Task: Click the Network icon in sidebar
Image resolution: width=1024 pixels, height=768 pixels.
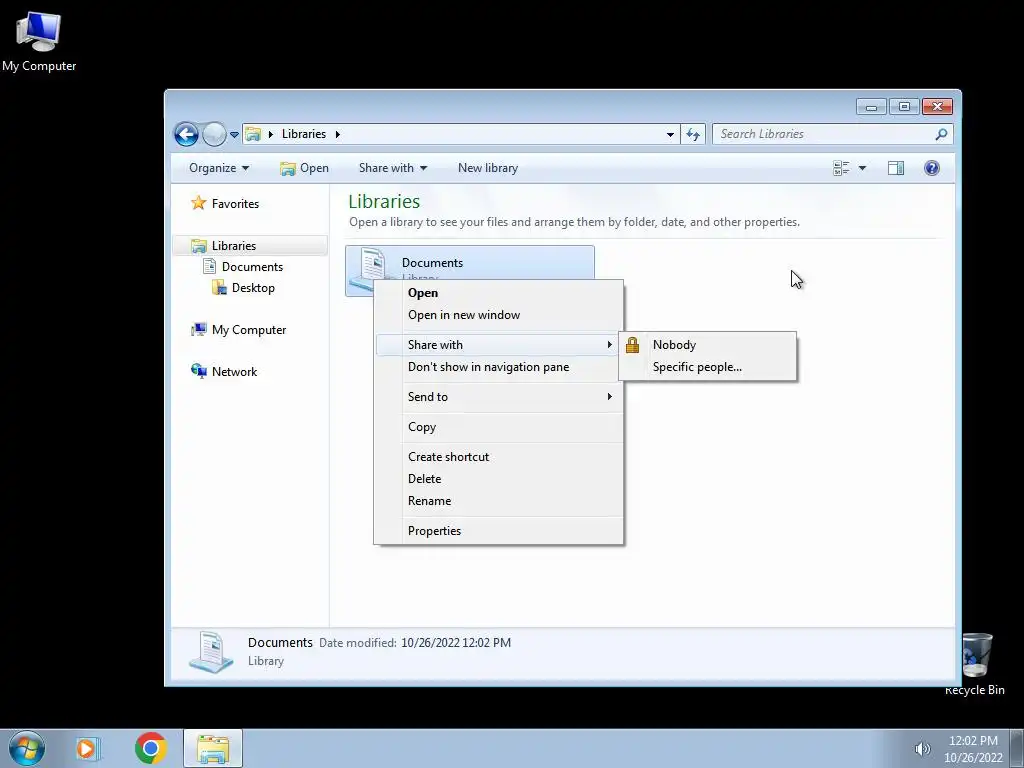Action: [199, 371]
